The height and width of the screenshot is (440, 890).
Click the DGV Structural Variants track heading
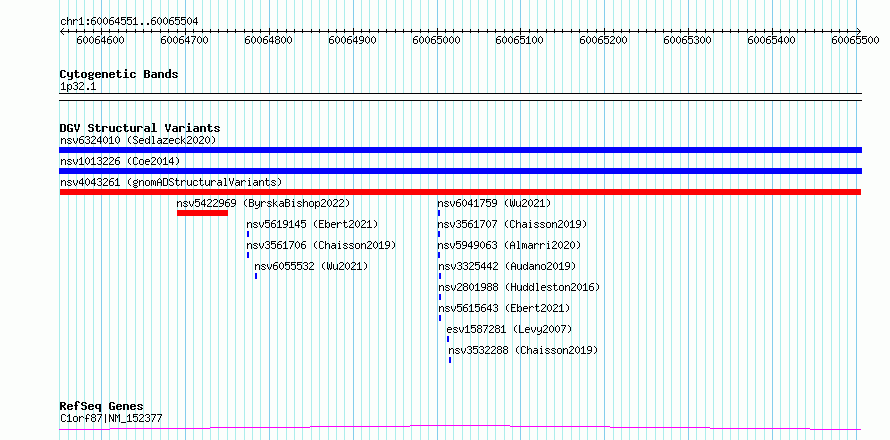[140, 128]
